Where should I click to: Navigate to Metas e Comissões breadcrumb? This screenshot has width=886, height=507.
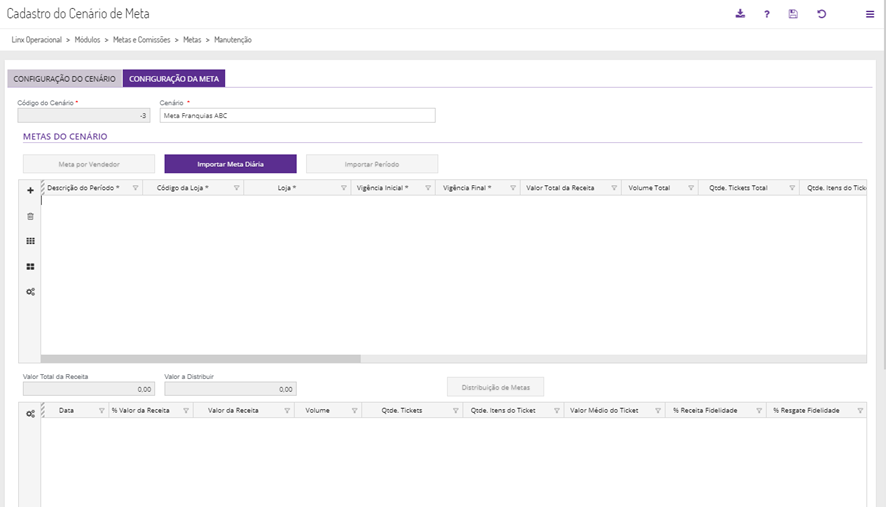point(141,40)
